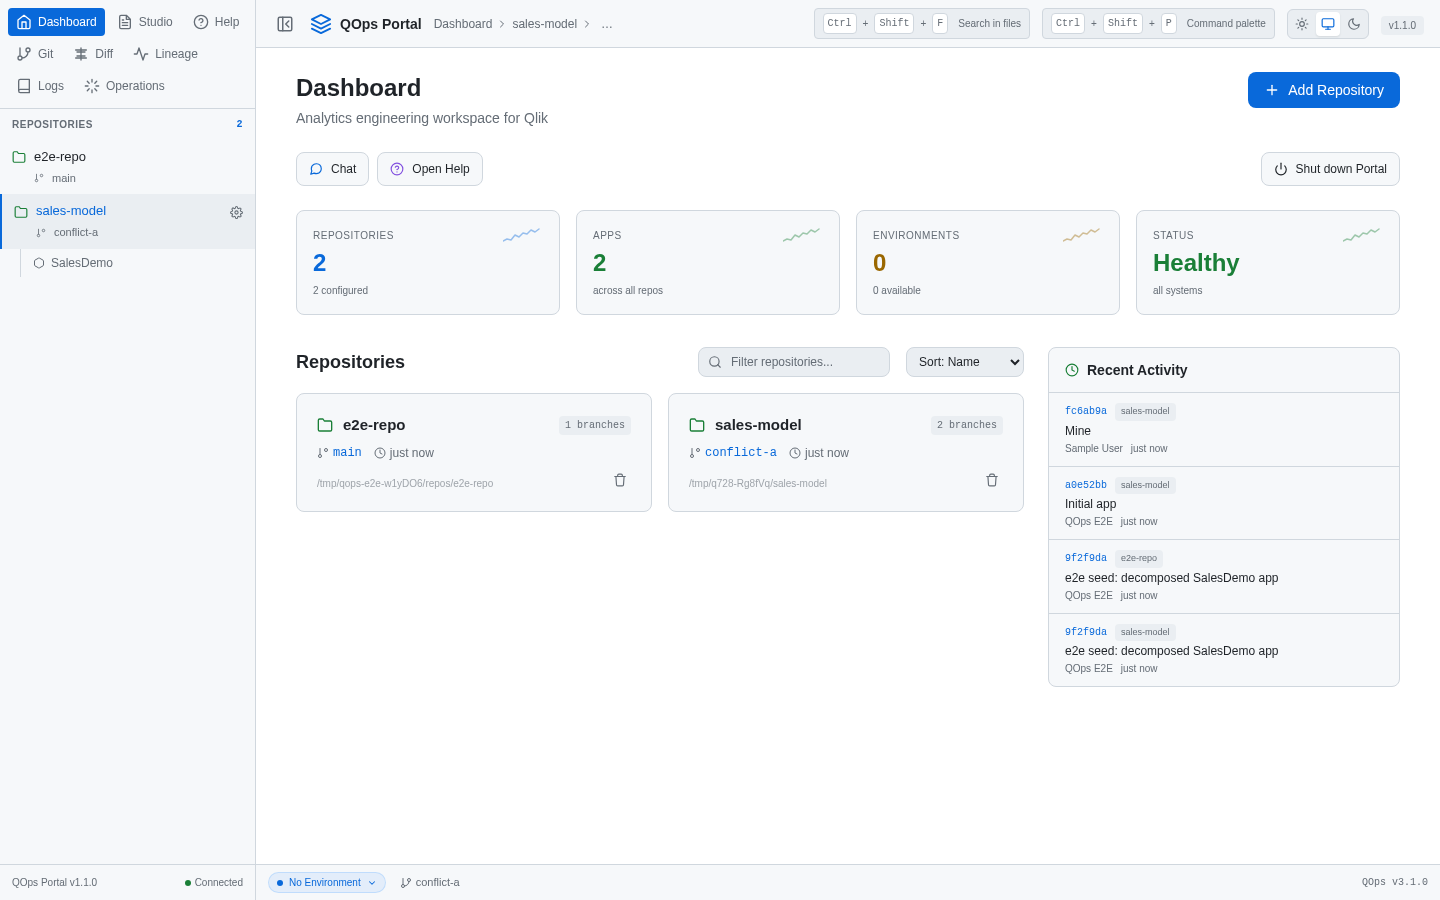Open the Chat button
Image resolution: width=1440 pixels, height=900 pixels.
(332, 169)
